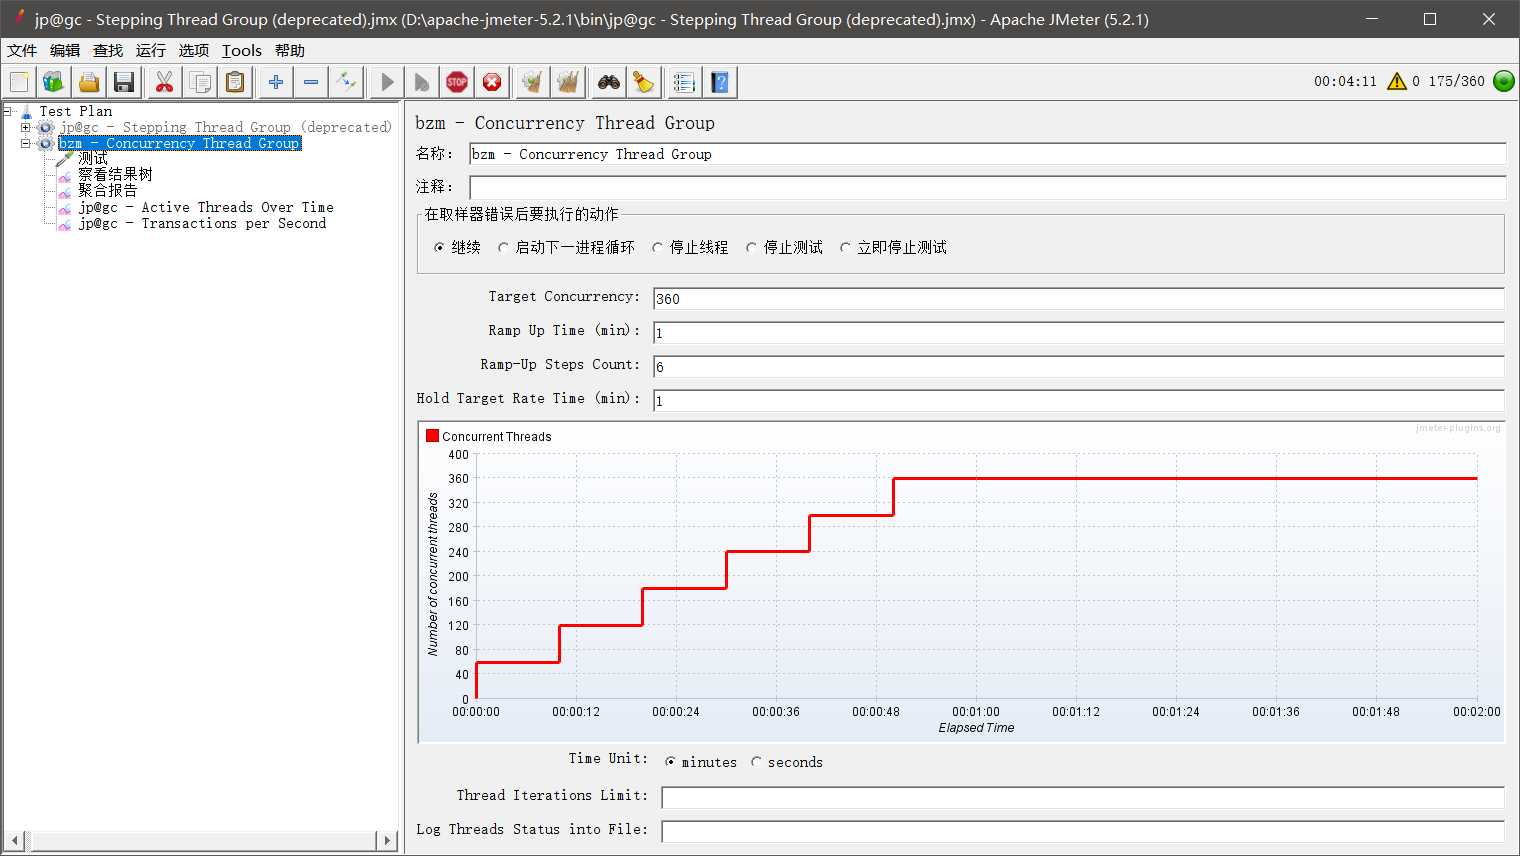This screenshot has width=1520, height=856.
Task: Click the Open file folder icon
Action: click(89, 82)
